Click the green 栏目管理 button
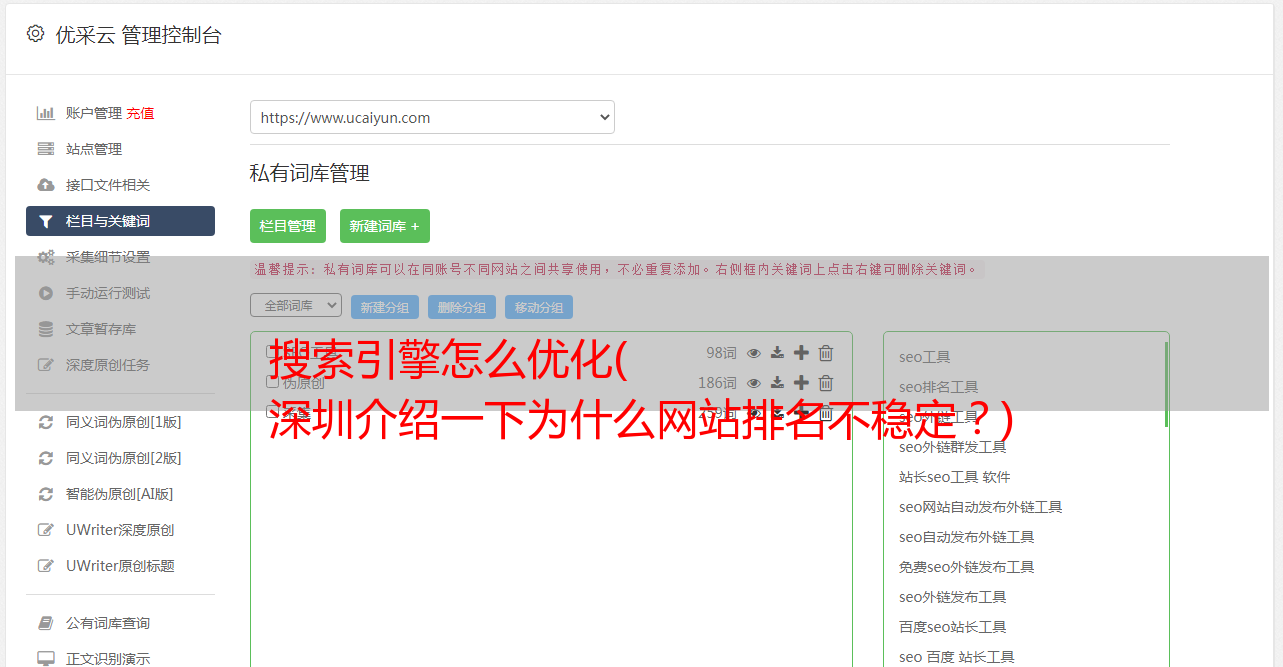The width and height of the screenshot is (1283, 667). click(x=288, y=226)
